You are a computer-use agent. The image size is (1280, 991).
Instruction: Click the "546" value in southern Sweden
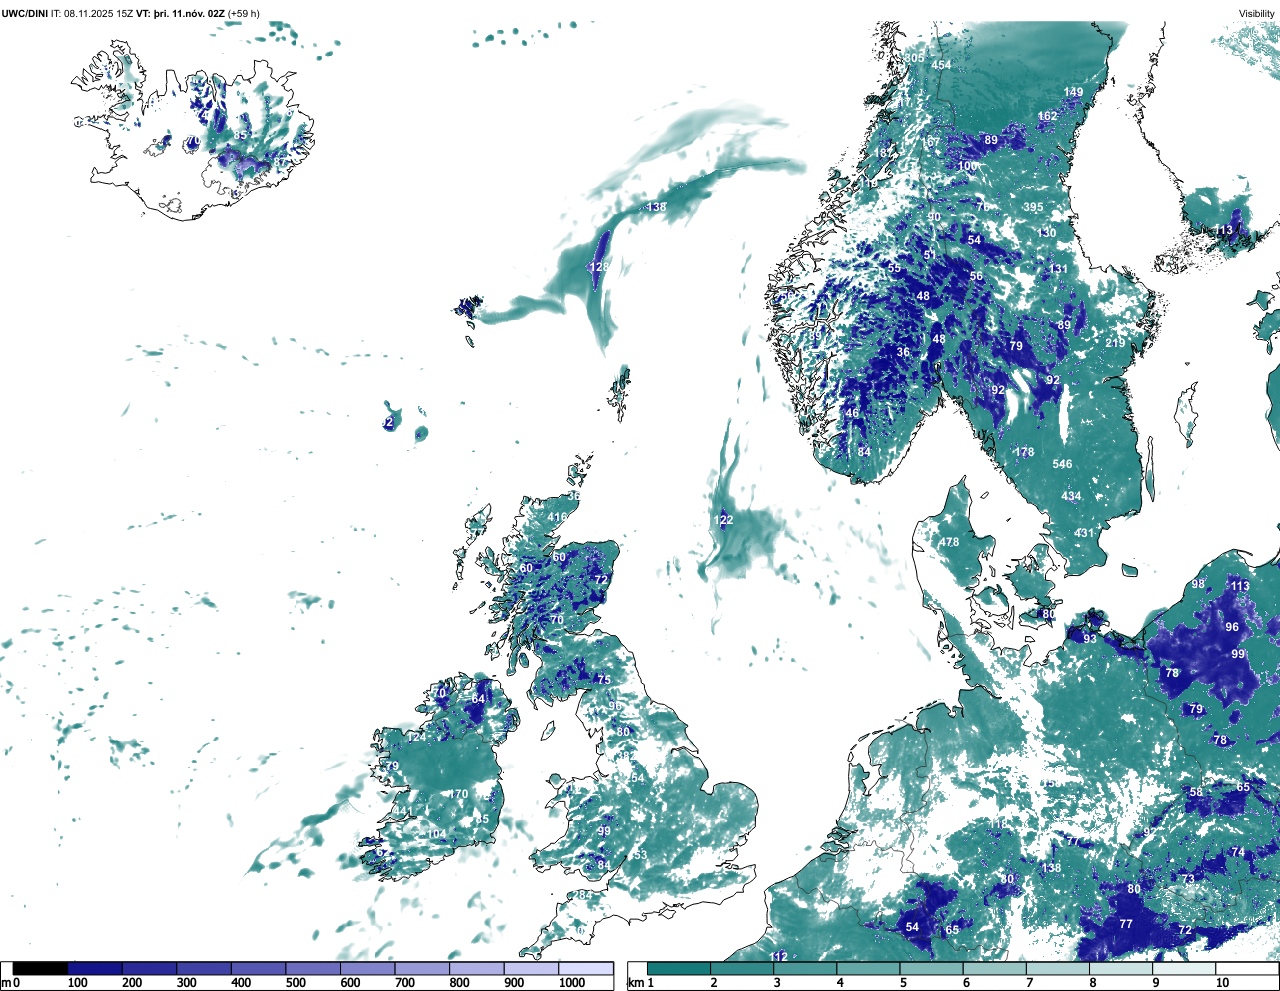(1062, 464)
